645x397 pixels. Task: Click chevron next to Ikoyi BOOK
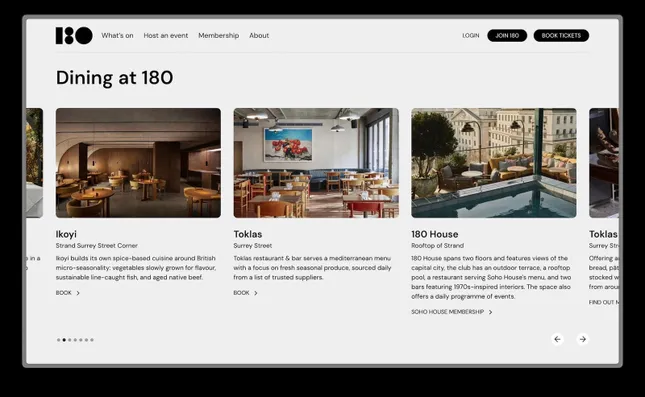point(78,293)
